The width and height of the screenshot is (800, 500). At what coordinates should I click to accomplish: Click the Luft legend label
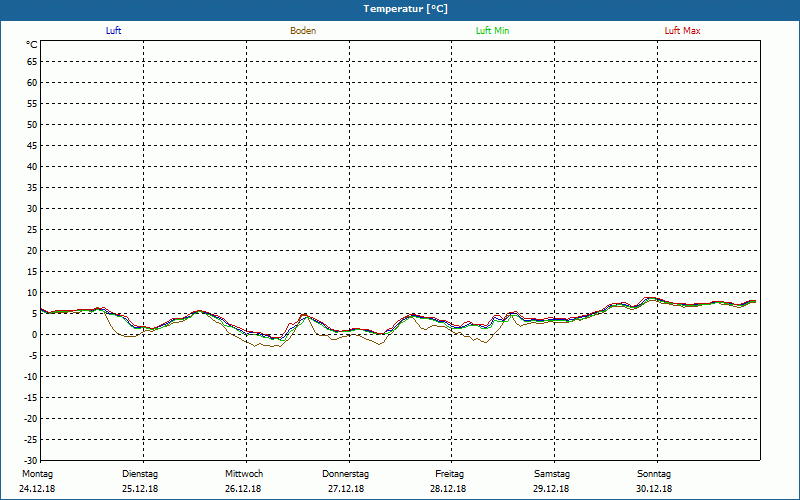(113, 31)
